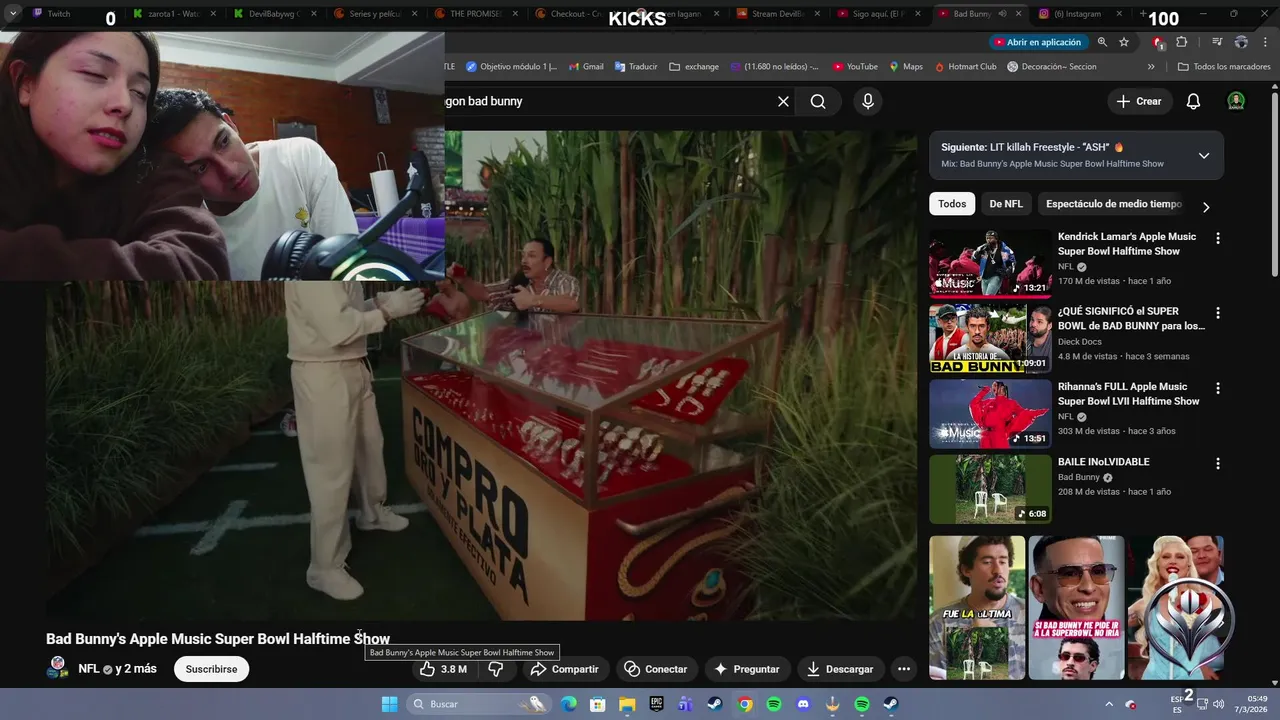Screen dimensions: 1280x720
Task: Like the video with thumbs up
Action: click(442, 669)
